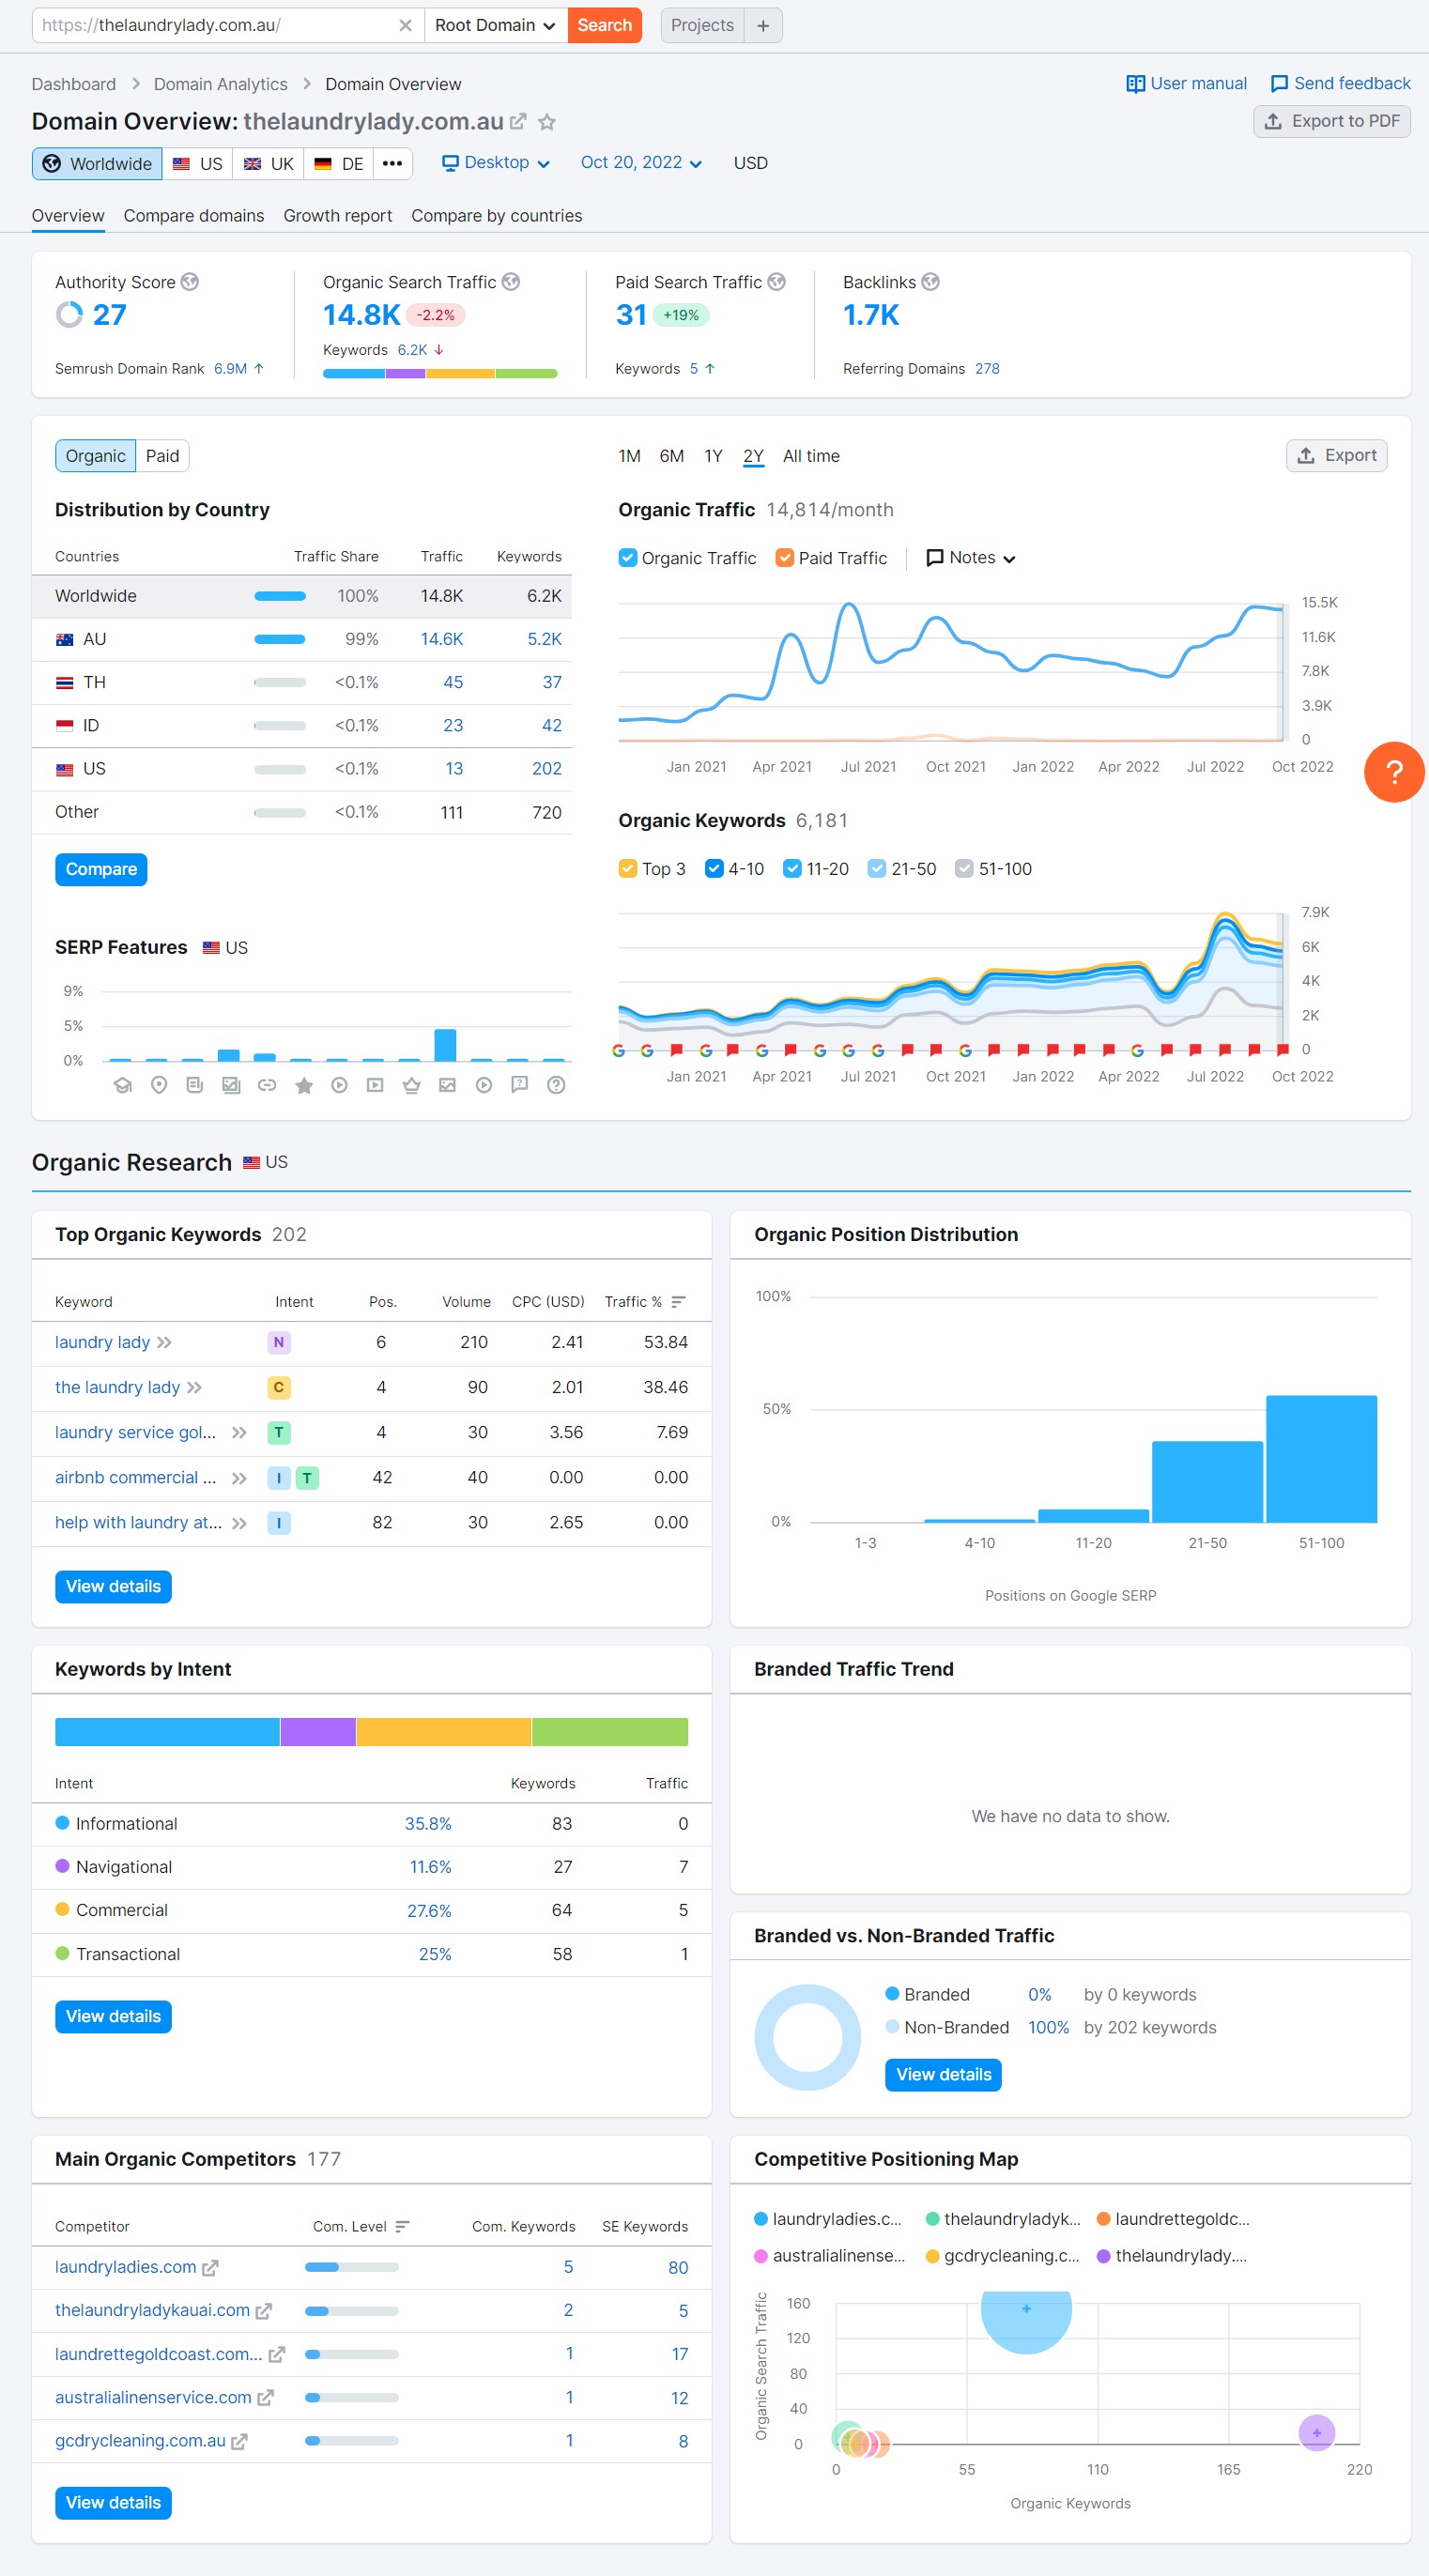The image size is (1429, 2576).
Task: Open Compare by countries tab
Action: tap(497, 216)
